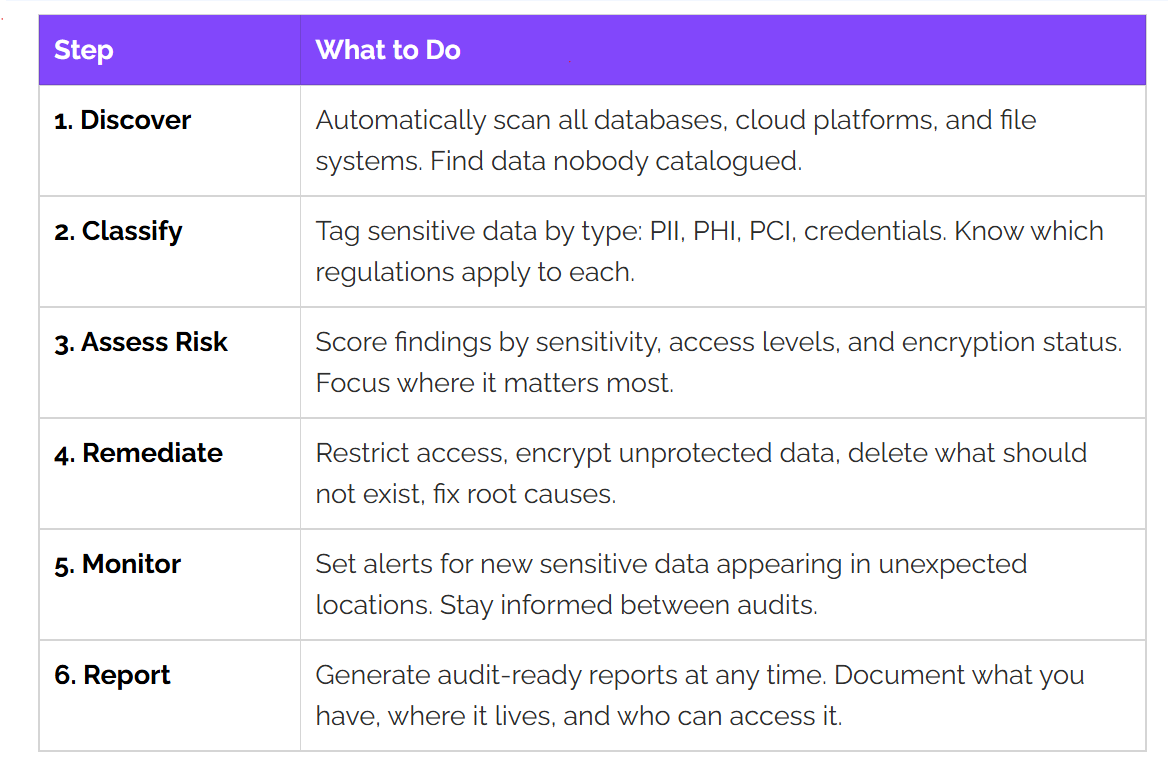Click the 'Automatically scan all databases' description

click(723, 141)
